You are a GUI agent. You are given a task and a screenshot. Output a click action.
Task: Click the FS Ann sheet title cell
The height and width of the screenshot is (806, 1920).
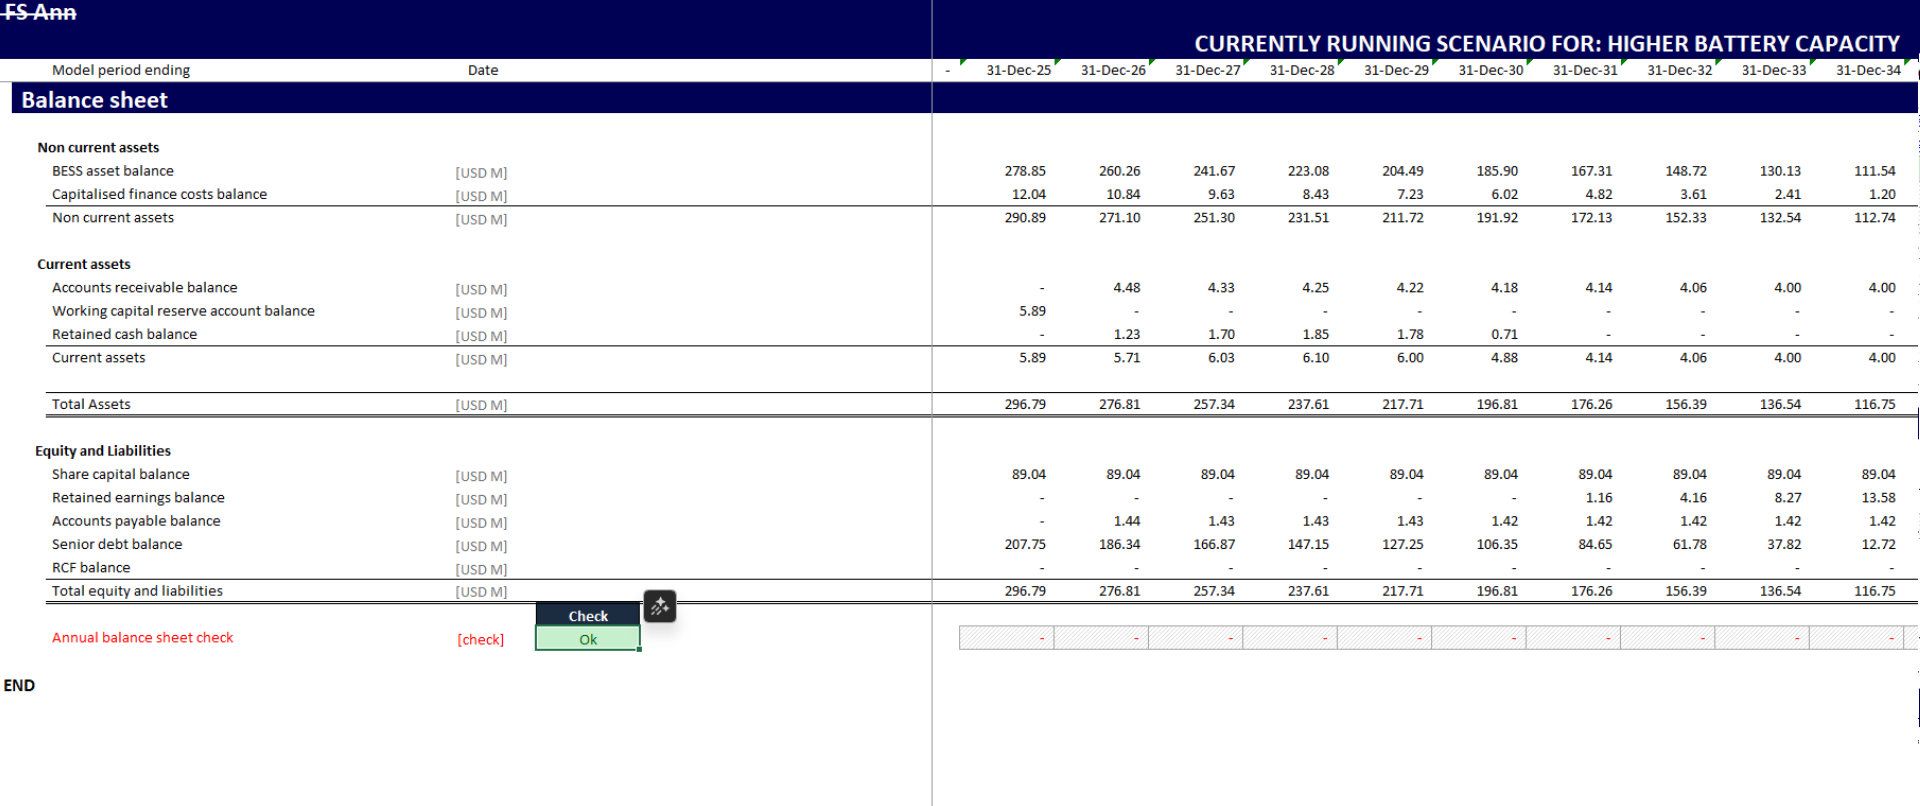click(x=40, y=12)
